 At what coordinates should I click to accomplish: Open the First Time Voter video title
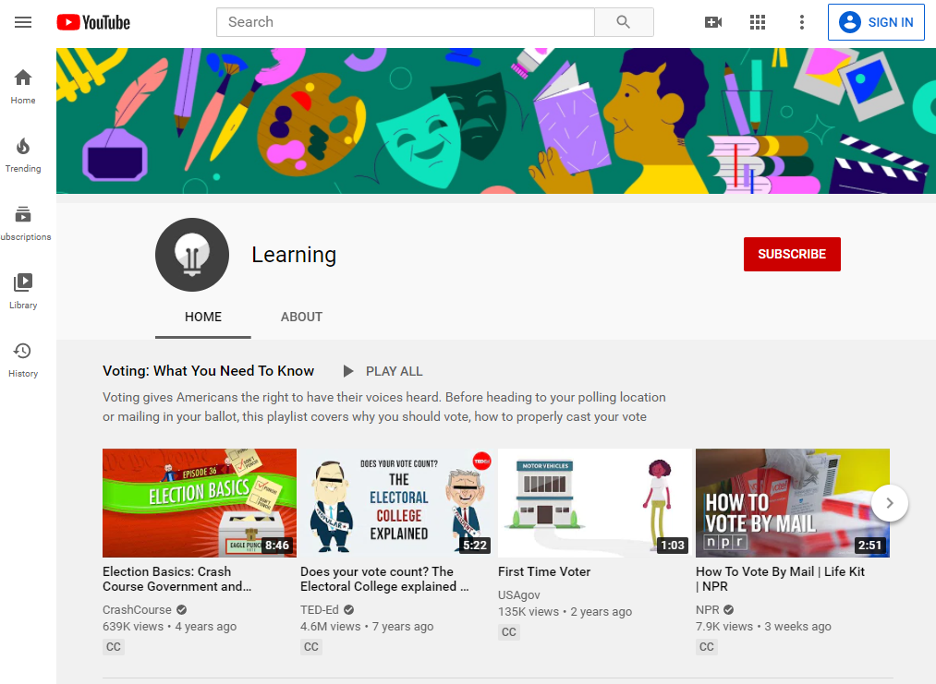point(544,572)
